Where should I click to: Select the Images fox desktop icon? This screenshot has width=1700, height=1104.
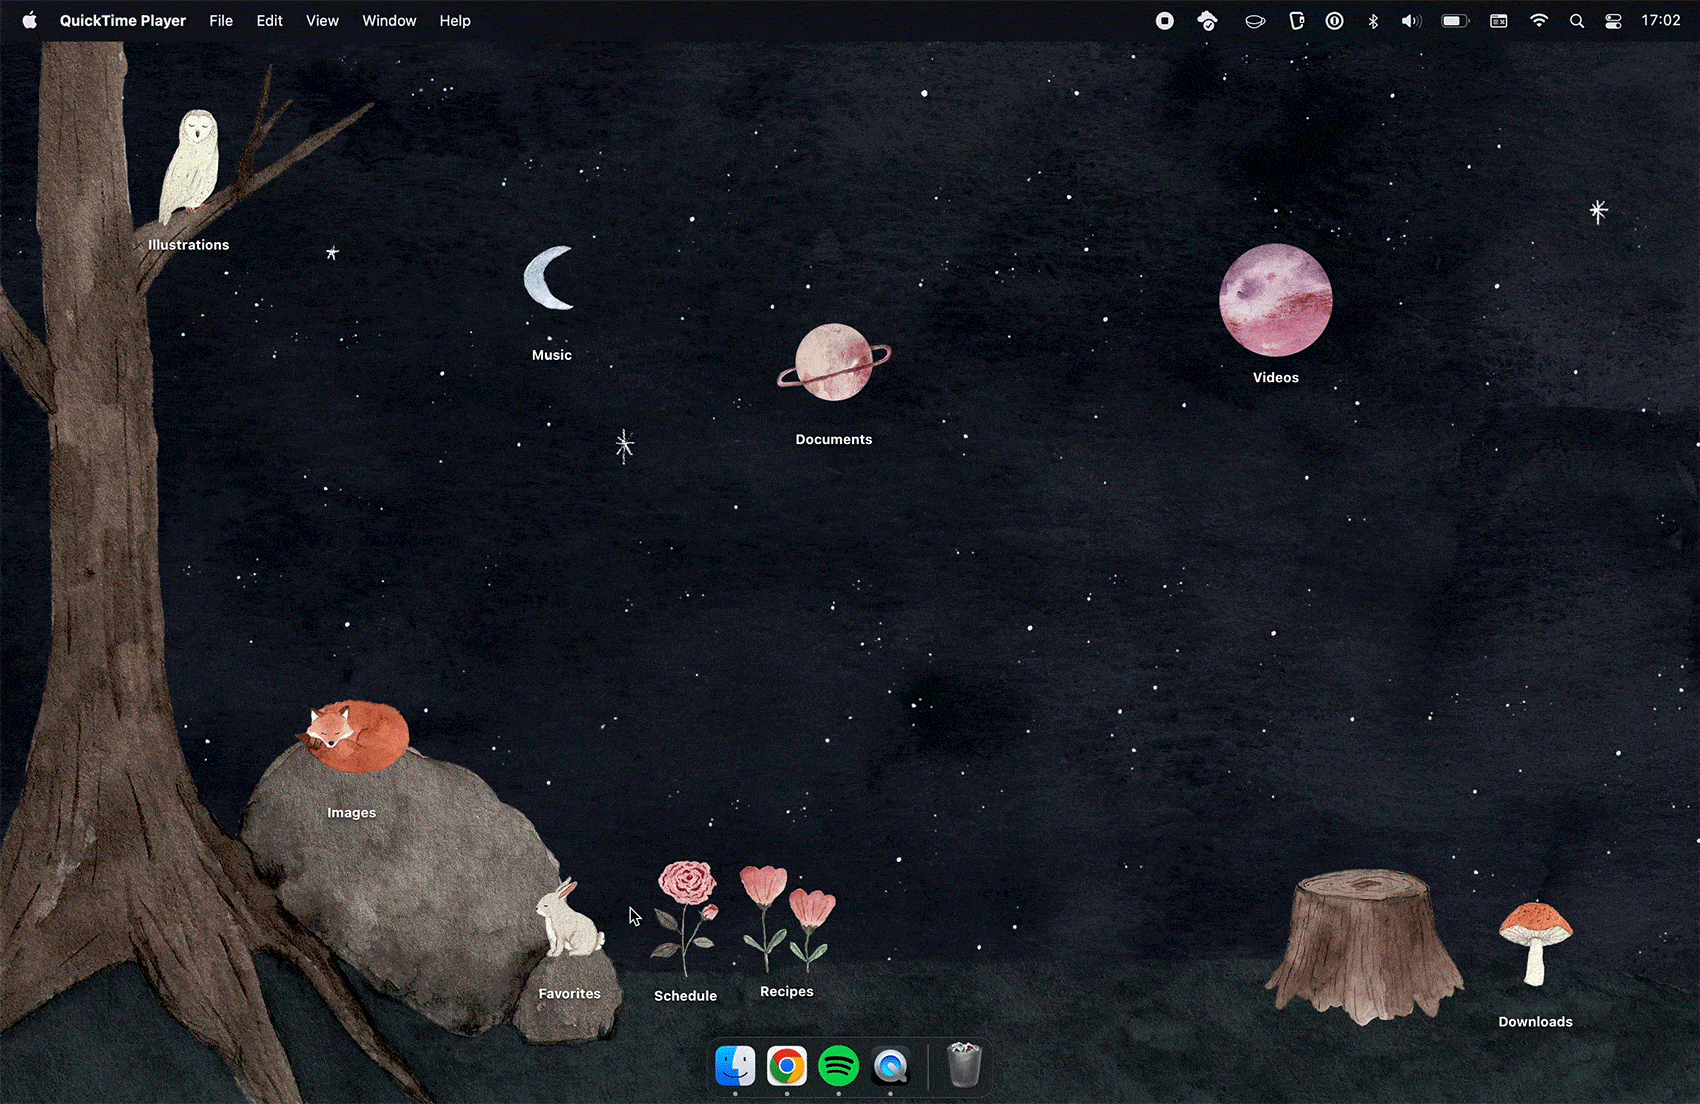(x=352, y=736)
